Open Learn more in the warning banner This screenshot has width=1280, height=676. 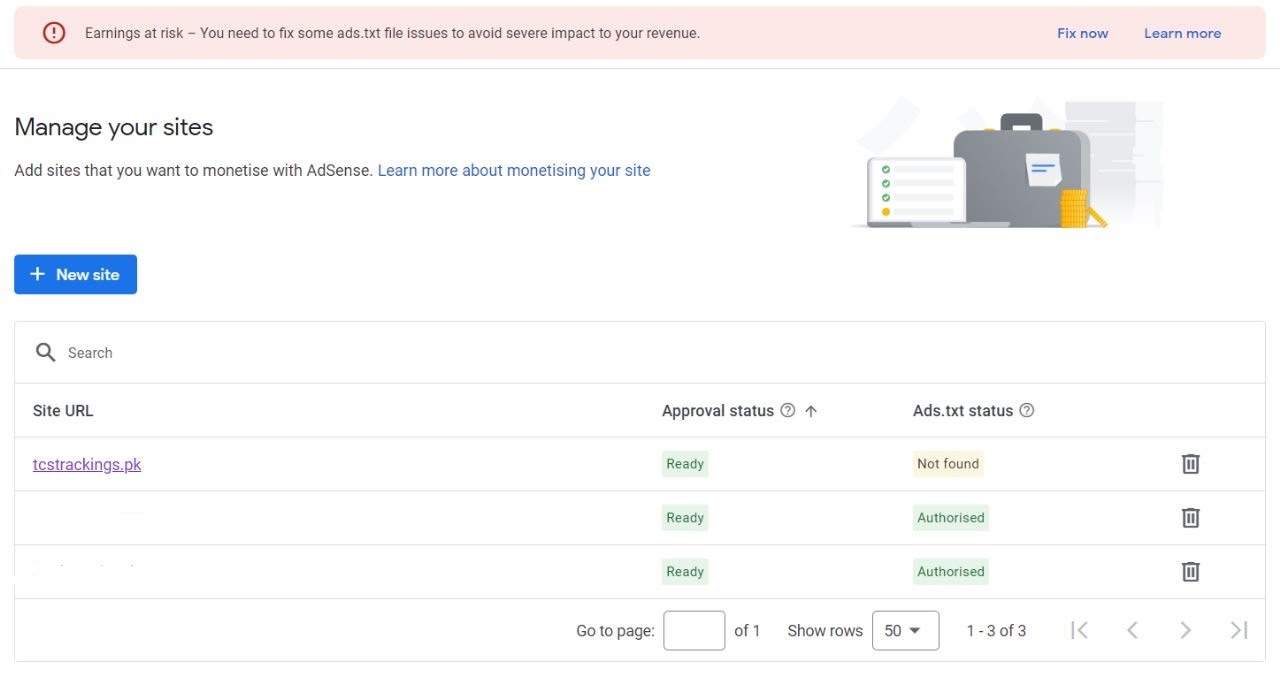1182,33
